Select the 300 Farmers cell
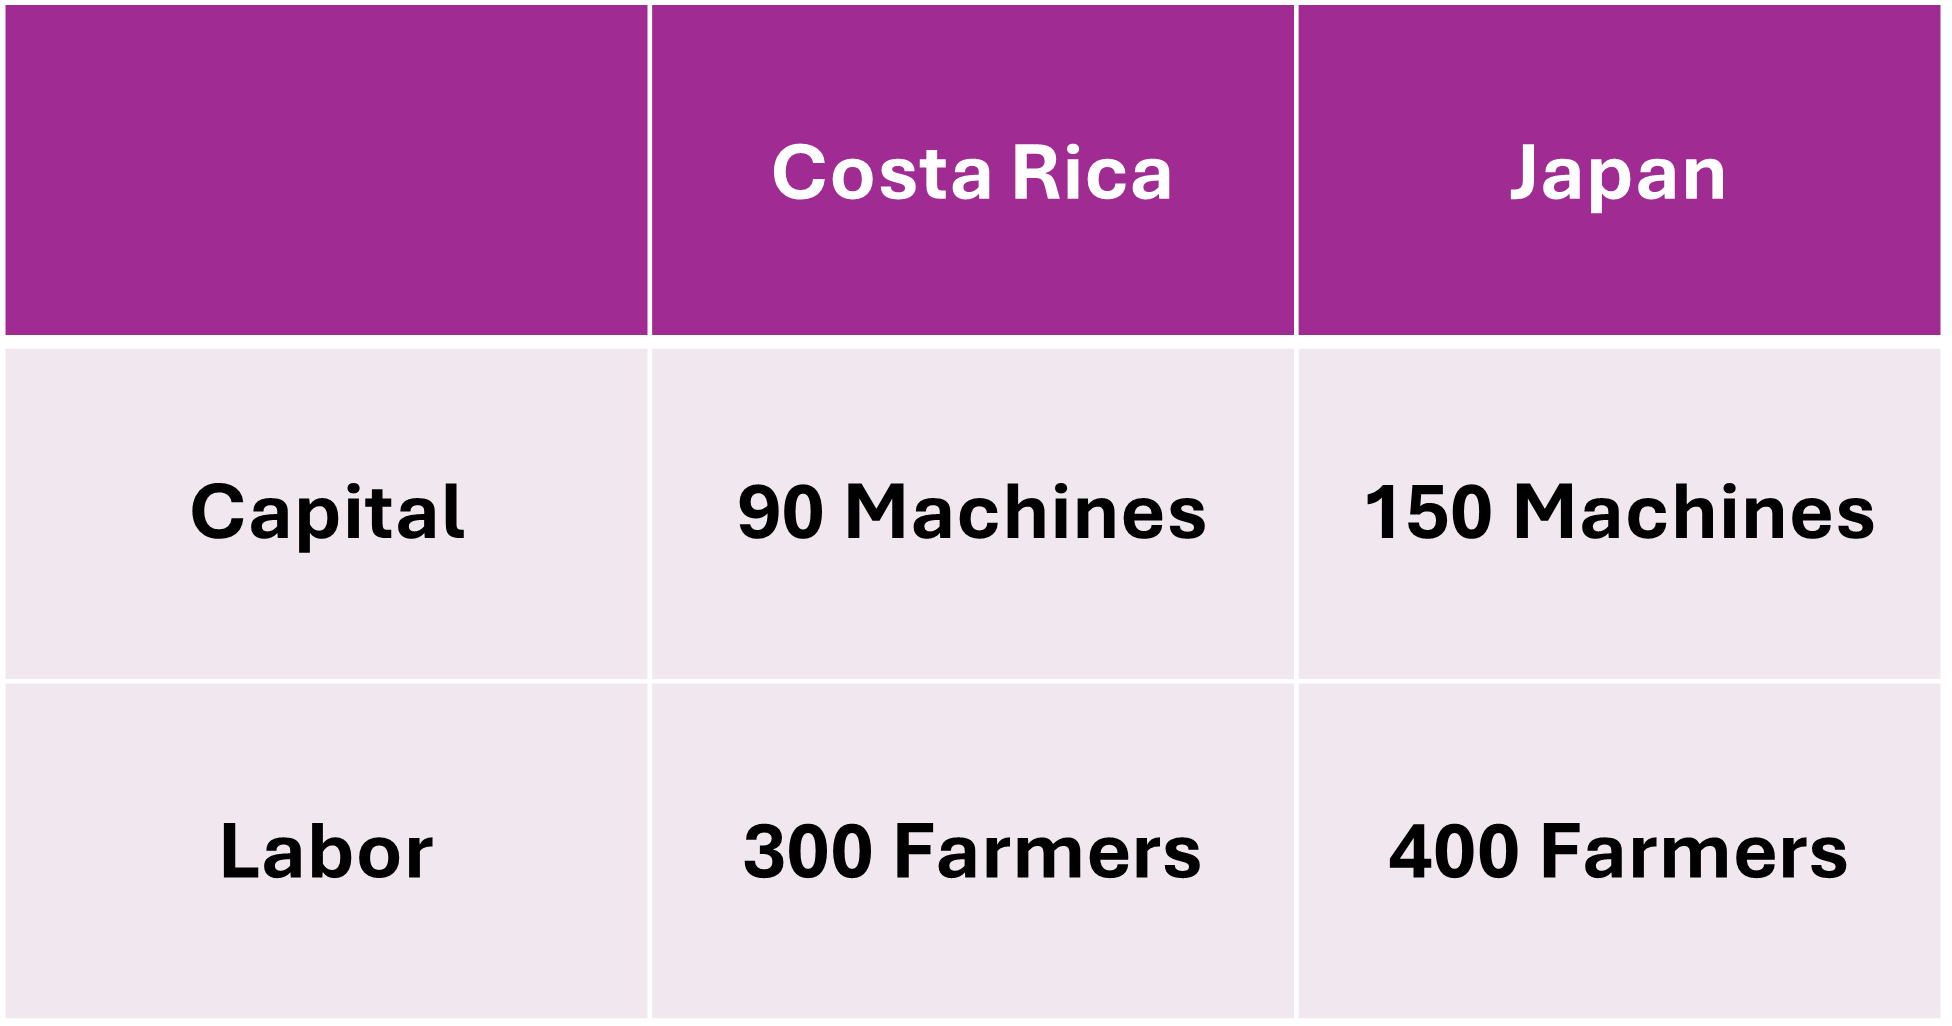The height and width of the screenshot is (1026, 1952). [x=972, y=852]
